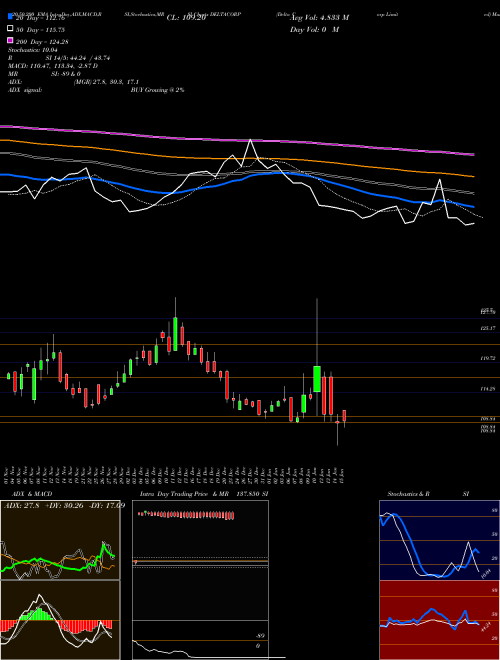This screenshot has width=500, height=660.
Task: Click the blue 20 Day EMA legend swatch
Action: click(x=11, y=17)
